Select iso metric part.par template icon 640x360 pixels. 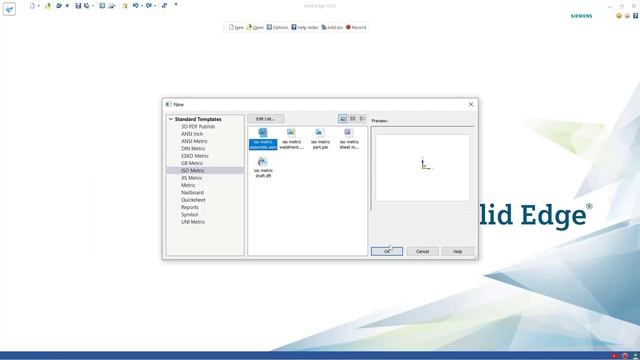[x=320, y=139]
